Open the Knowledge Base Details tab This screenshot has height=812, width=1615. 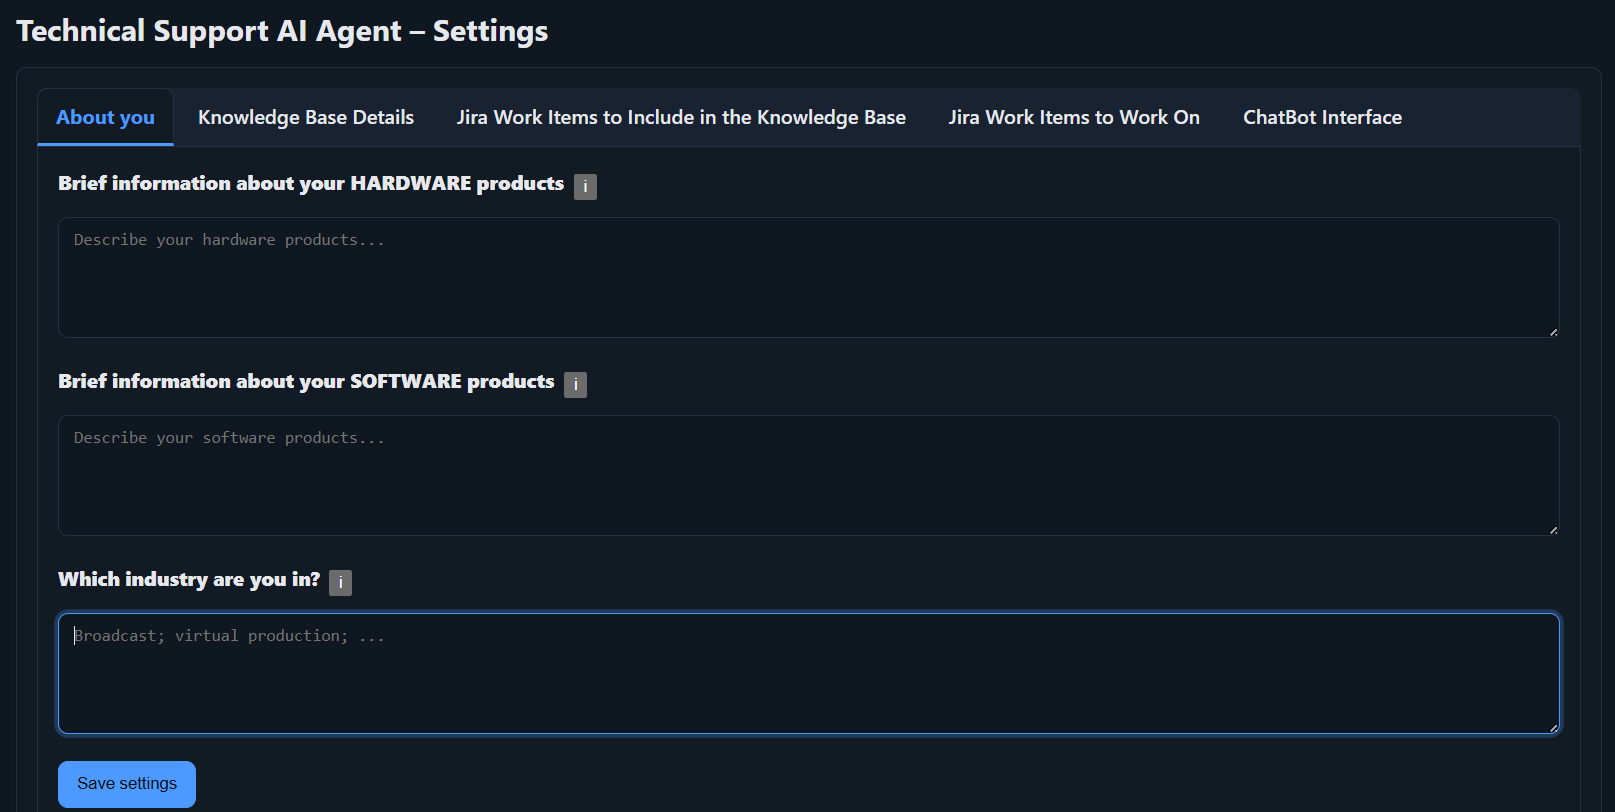pos(306,118)
